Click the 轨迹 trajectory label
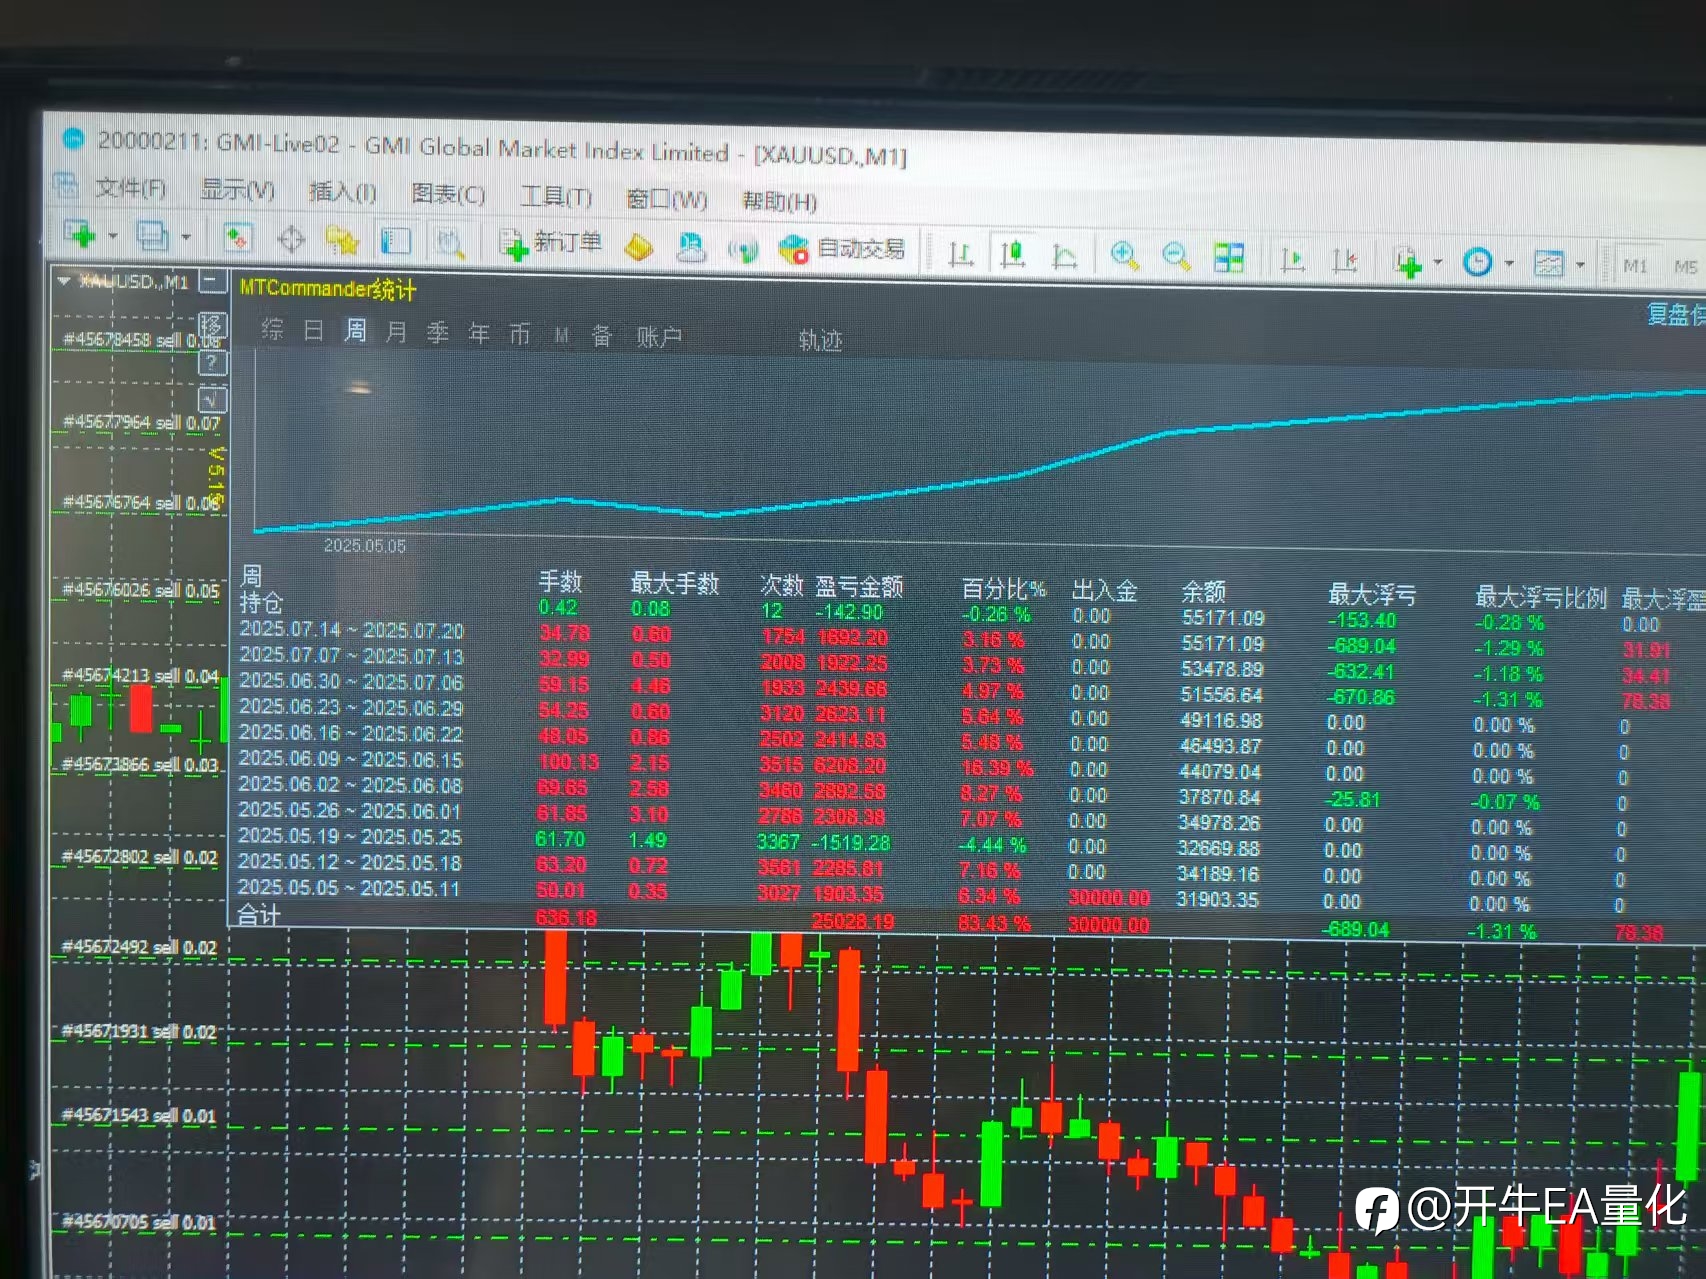This screenshot has height=1279, width=1706. 820,340
